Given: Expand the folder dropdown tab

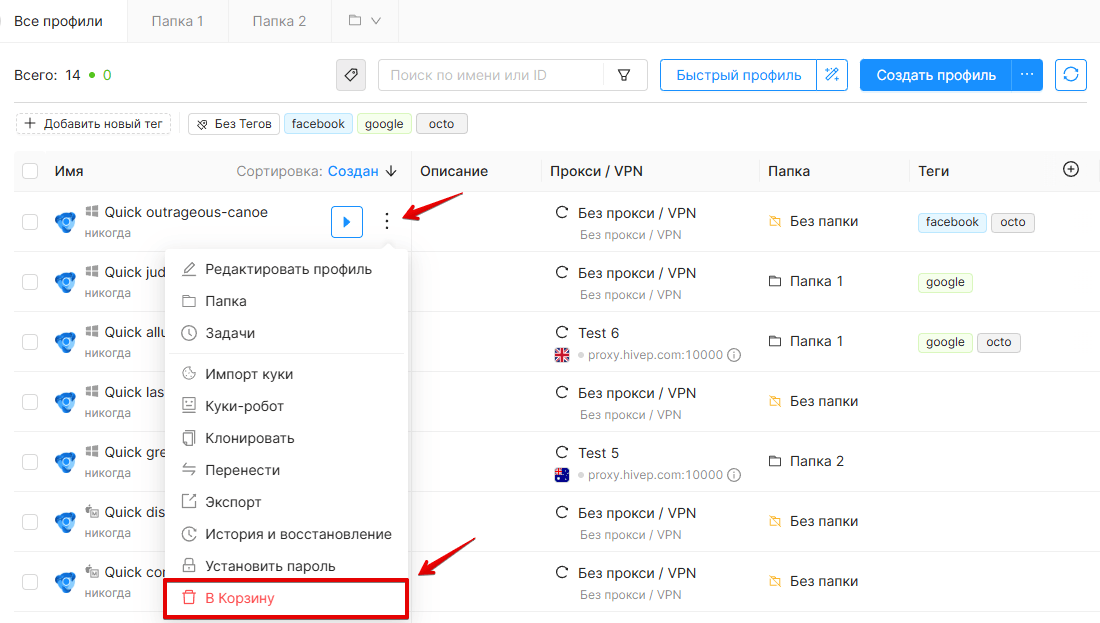Looking at the screenshot, I should tap(365, 21).
